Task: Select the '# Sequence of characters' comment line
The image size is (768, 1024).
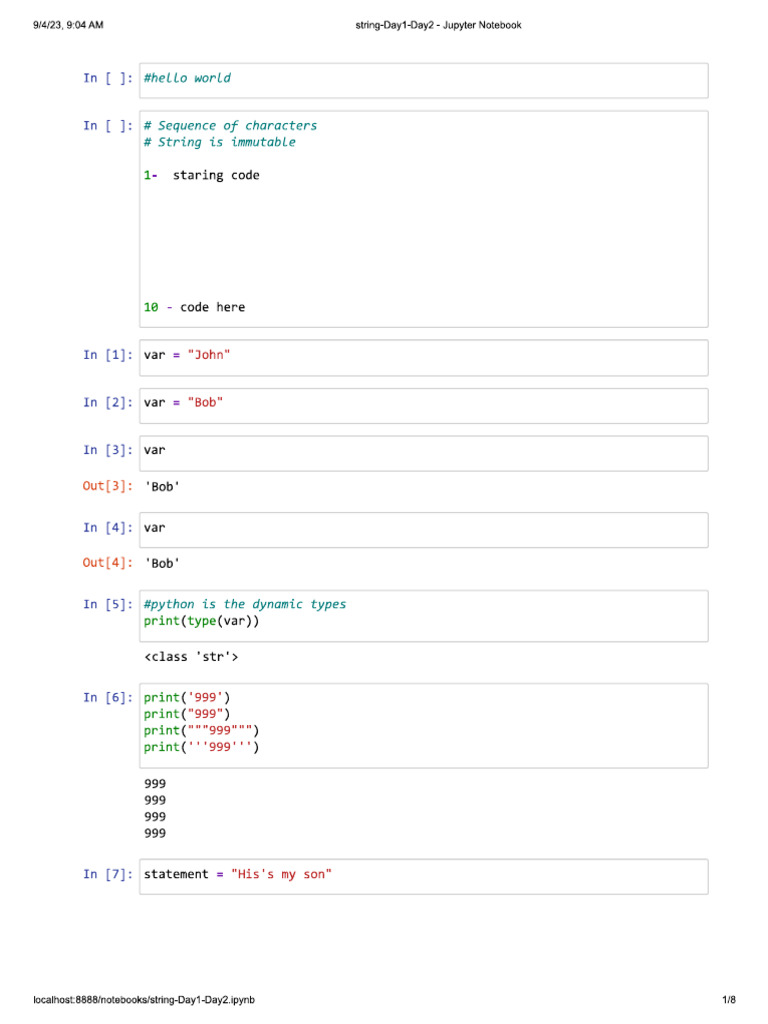Action: coord(230,126)
